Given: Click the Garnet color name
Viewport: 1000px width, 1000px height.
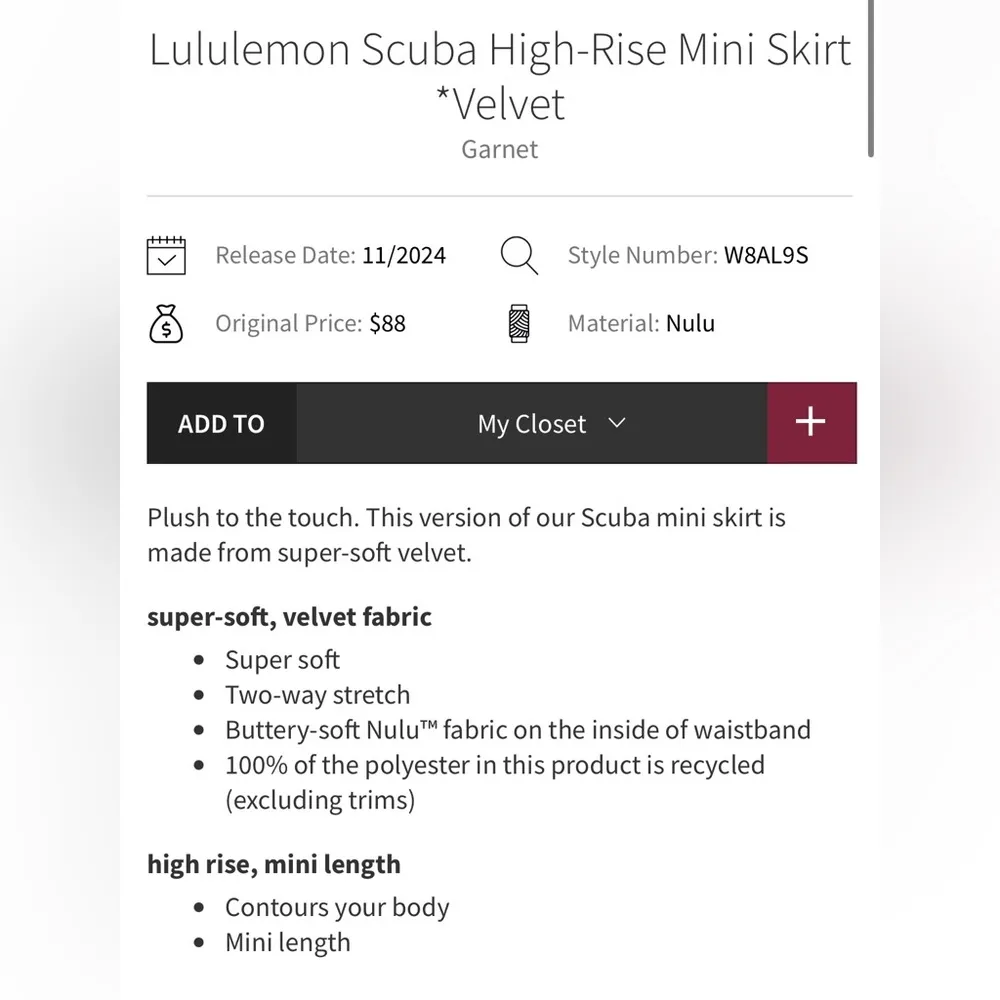Looking at the screenshot, I should pyautogui.click(x=499, y=149).
